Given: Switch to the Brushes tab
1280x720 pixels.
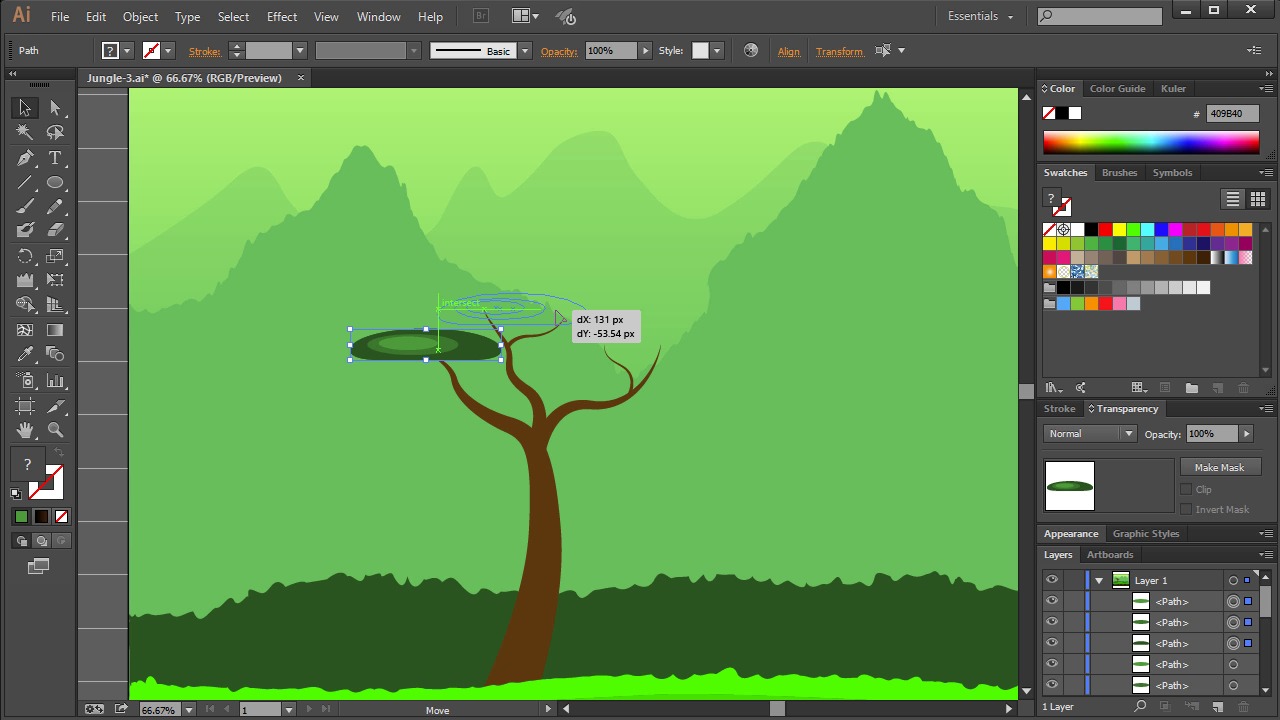Looking at the screenshot, I should point(1119,172).
